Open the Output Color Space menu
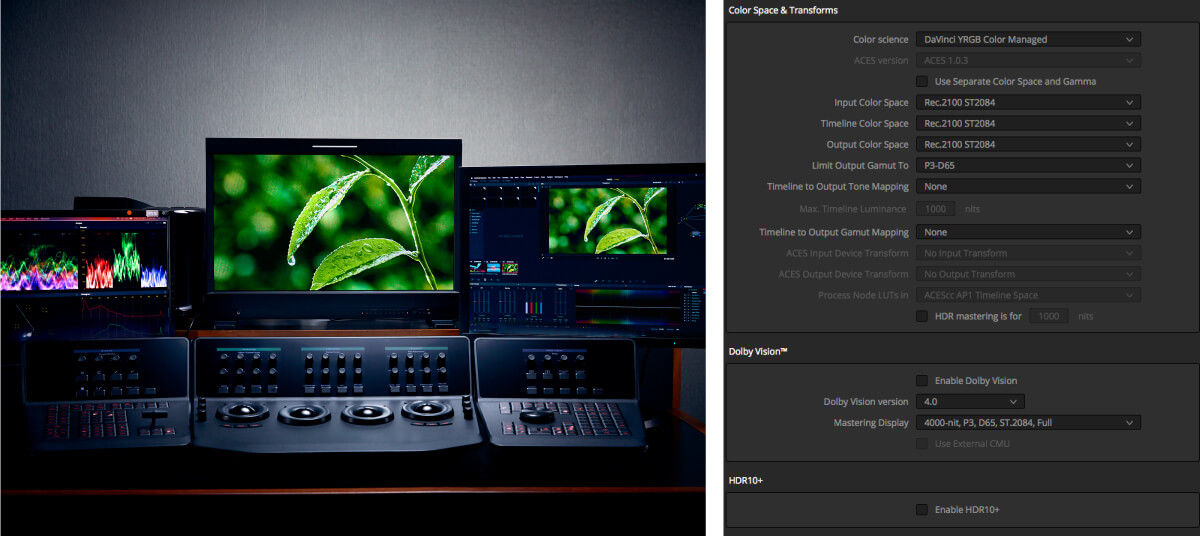The image size is (1200, 536). pyautogui.click(x=1027, y=144)
